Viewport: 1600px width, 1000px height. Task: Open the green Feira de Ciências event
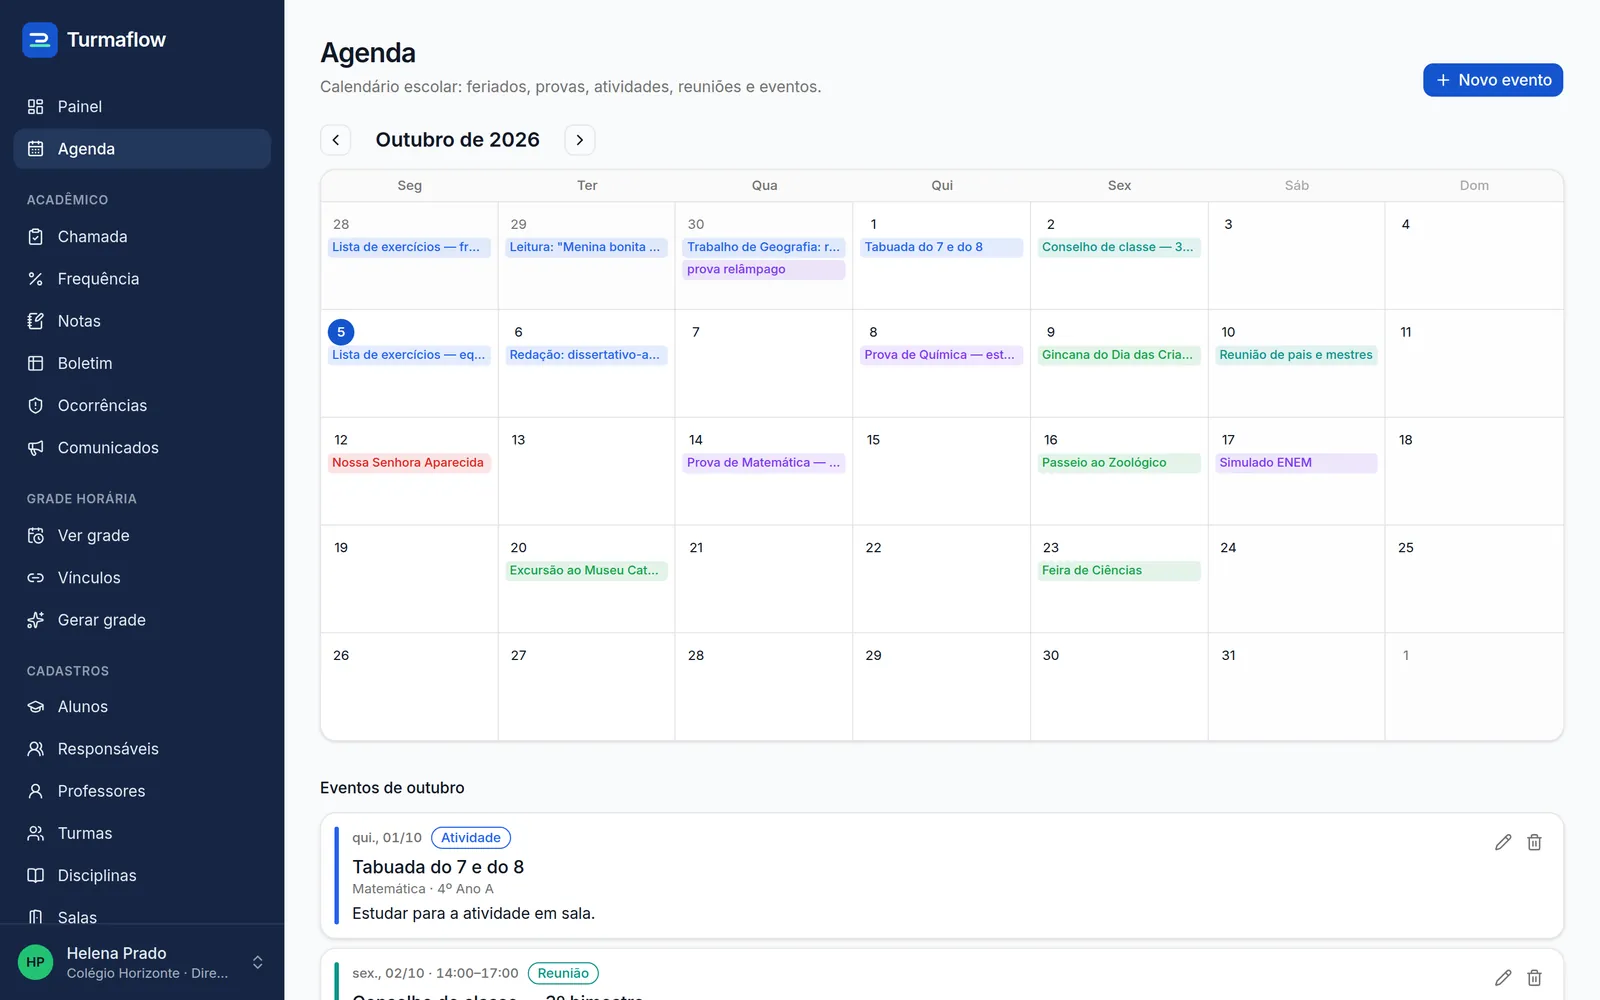click(1119, 571)
